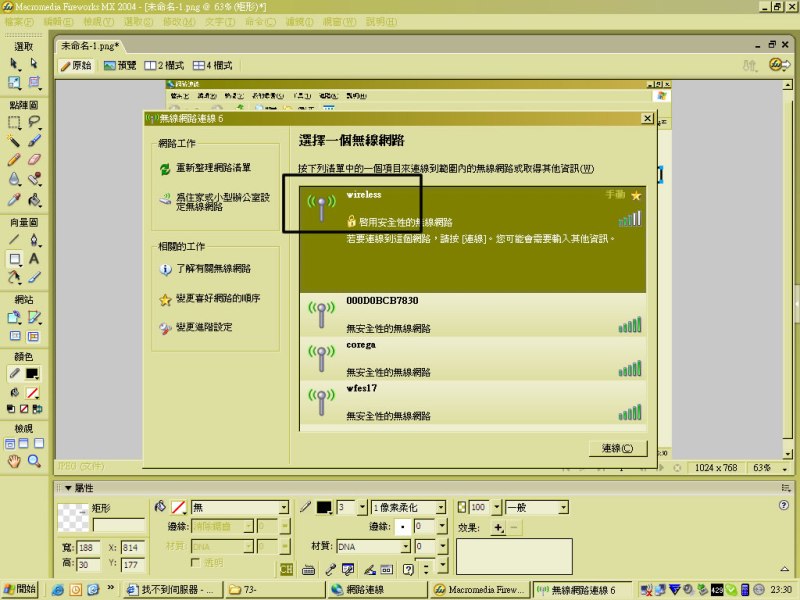Click 變更喜好網路的順序 link

pyautogui.click(x=218, y=298)
